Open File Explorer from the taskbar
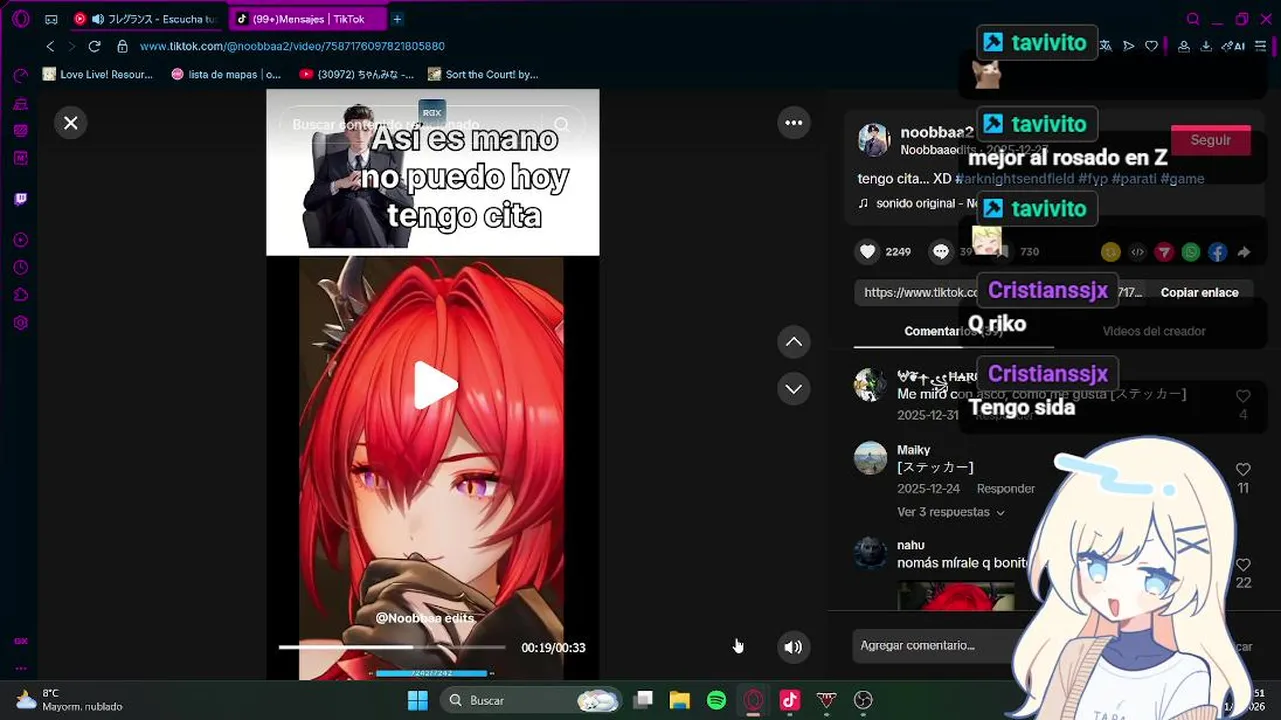 [680, 700]
